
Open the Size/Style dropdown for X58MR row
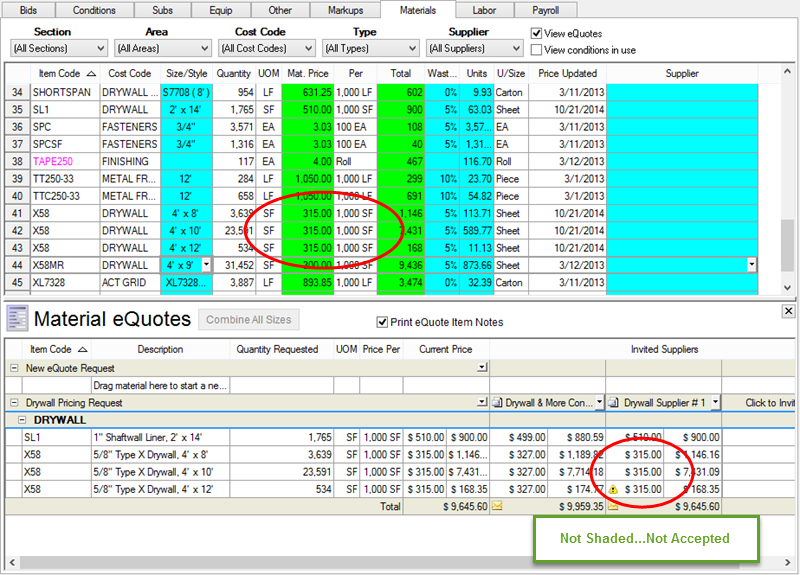[206, 265]
